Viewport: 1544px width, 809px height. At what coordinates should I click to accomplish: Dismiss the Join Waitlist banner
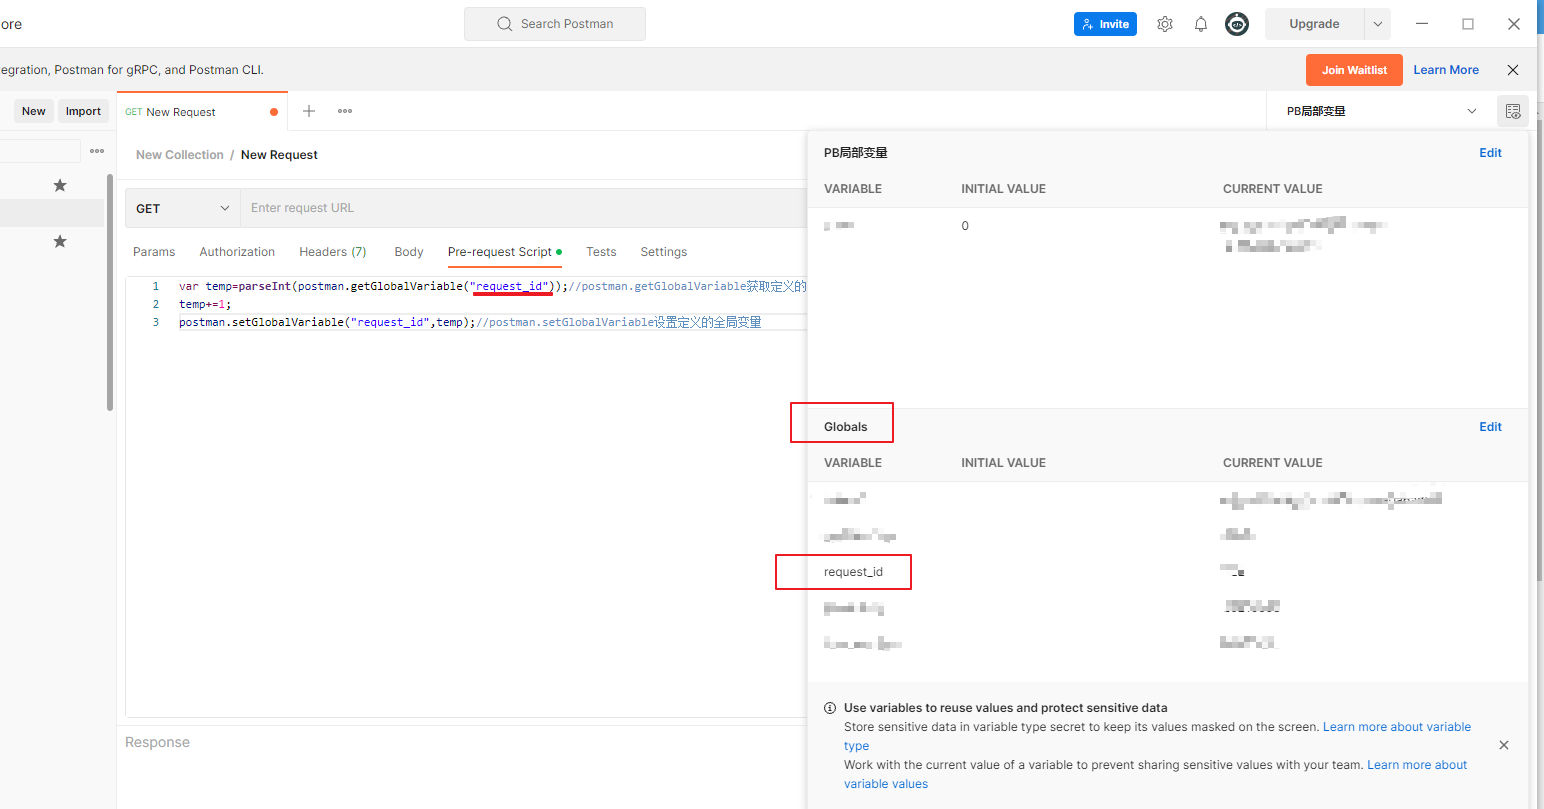[1513, 70]
